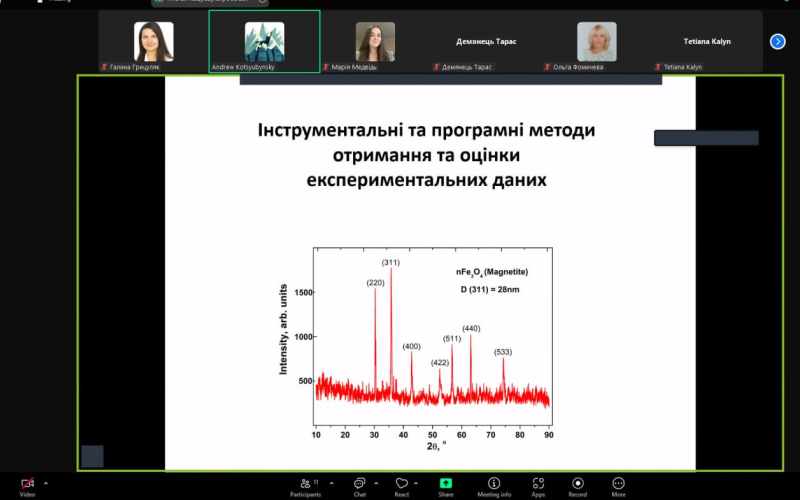Click the (422) peak label
The height and width of the screenshot is (500, 800).
[x=439, y=363]
